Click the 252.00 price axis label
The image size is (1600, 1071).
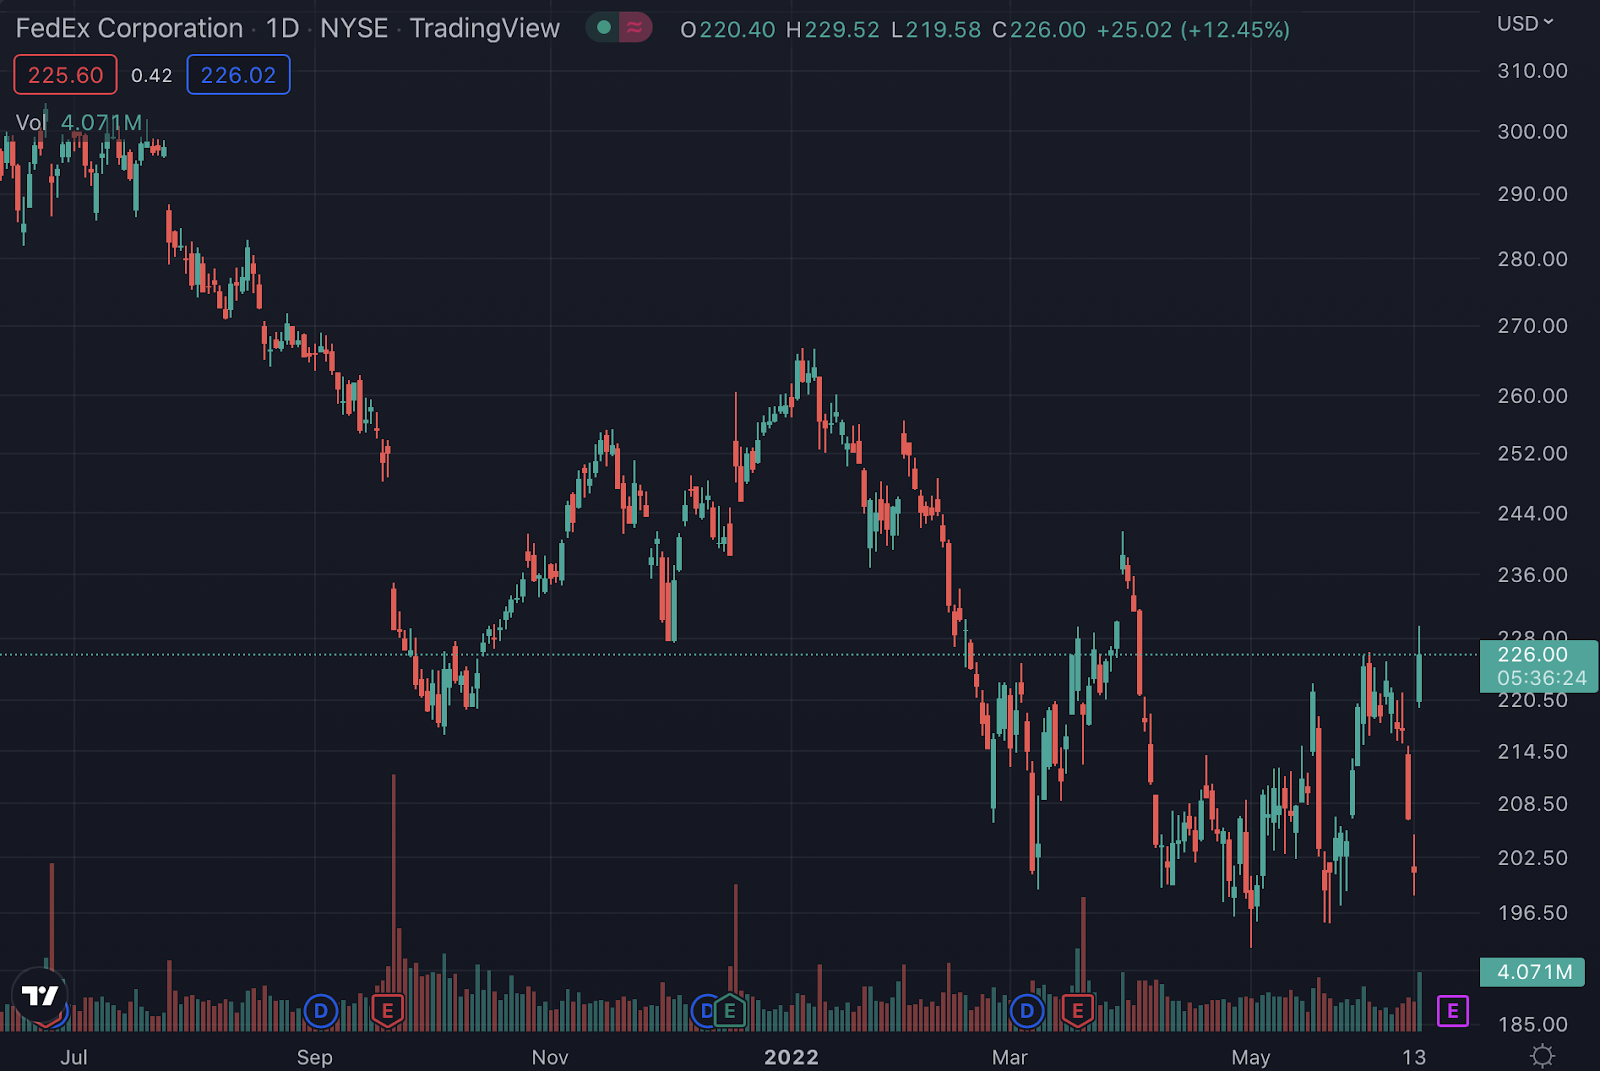1532,454
